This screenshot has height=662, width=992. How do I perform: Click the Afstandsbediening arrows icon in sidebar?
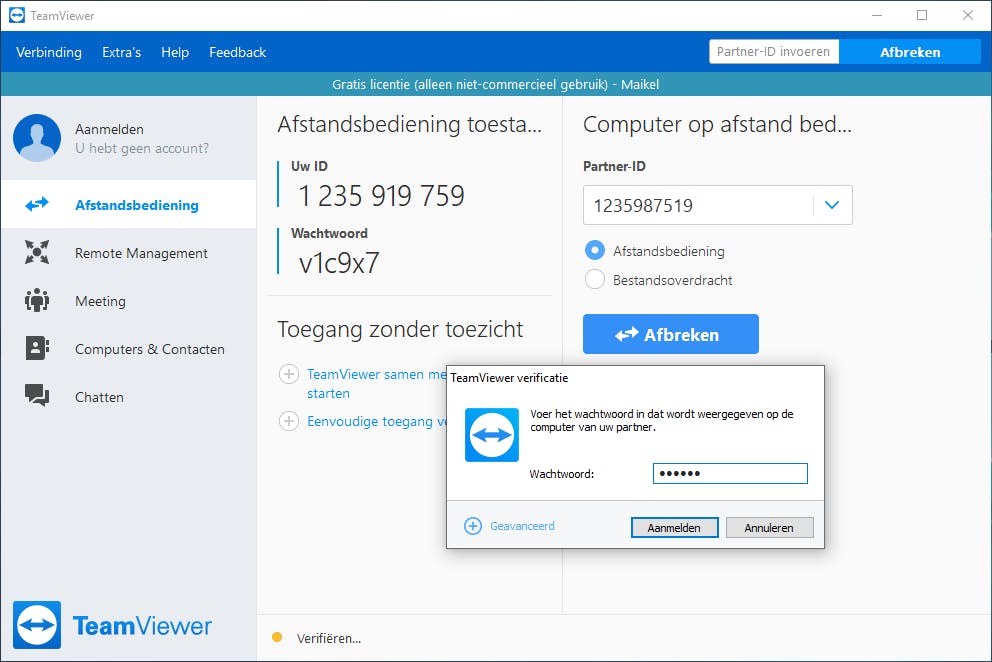point(37,204)
